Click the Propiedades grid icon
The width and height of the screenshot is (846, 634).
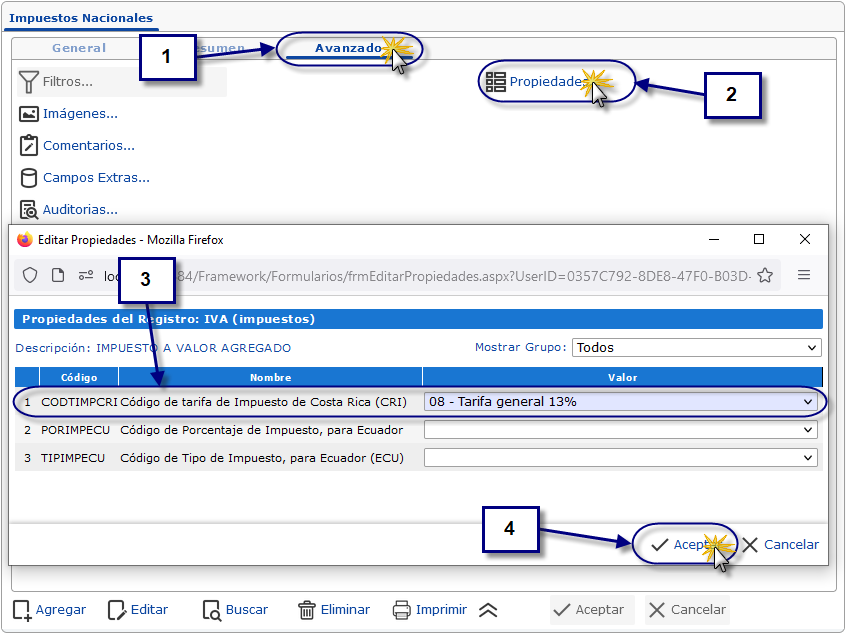[x=495, y=82]
